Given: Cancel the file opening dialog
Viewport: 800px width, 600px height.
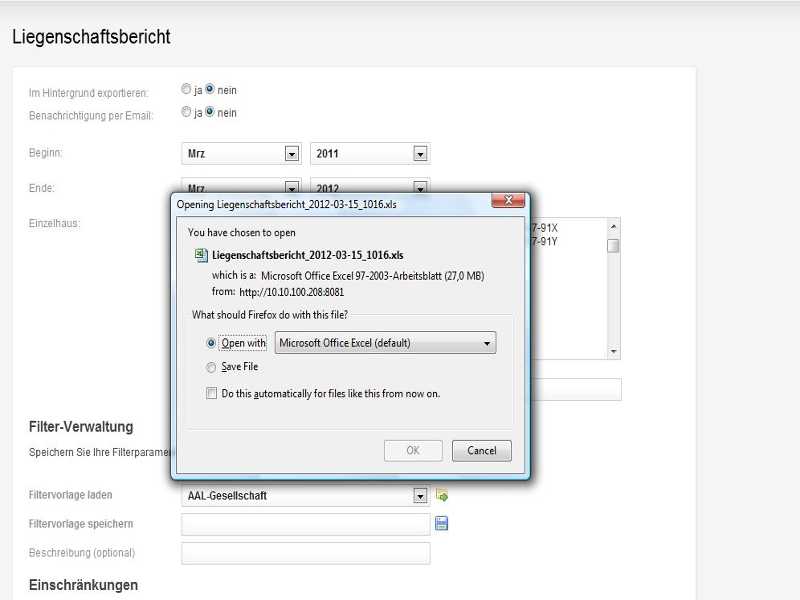Looking at the screenshot, I should (482, 451).
